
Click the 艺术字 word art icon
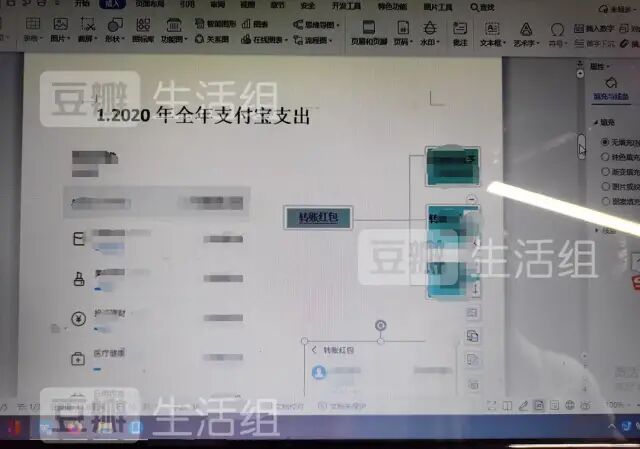coord(526,29)
